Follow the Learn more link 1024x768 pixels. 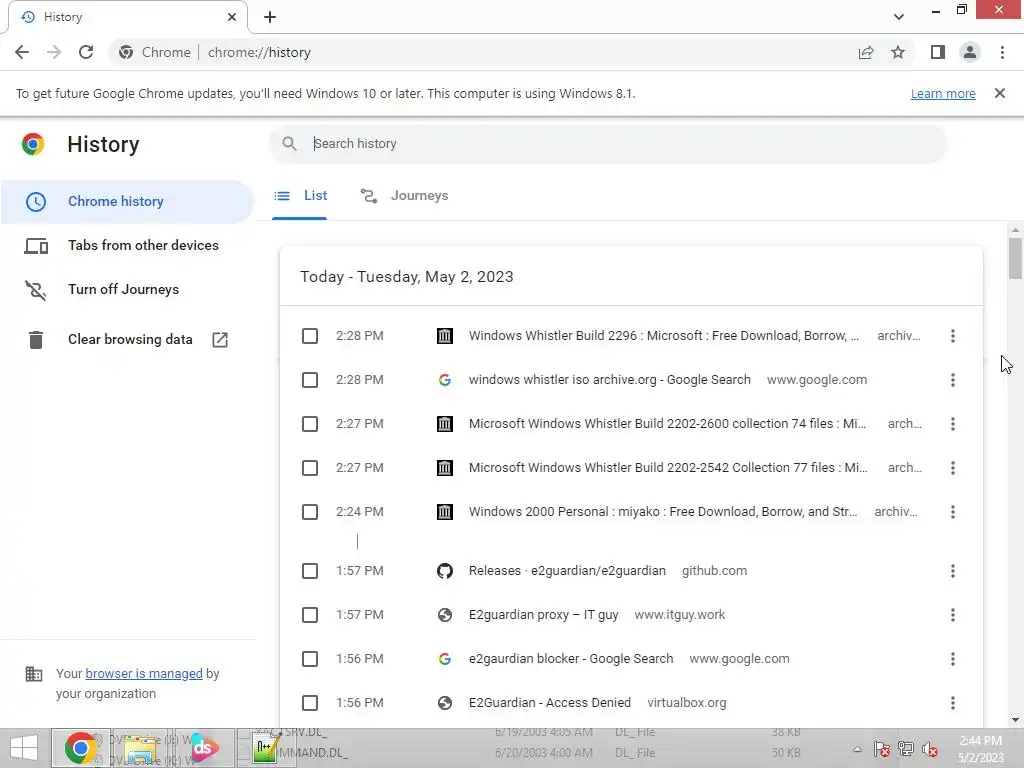[x=943, y=93]
